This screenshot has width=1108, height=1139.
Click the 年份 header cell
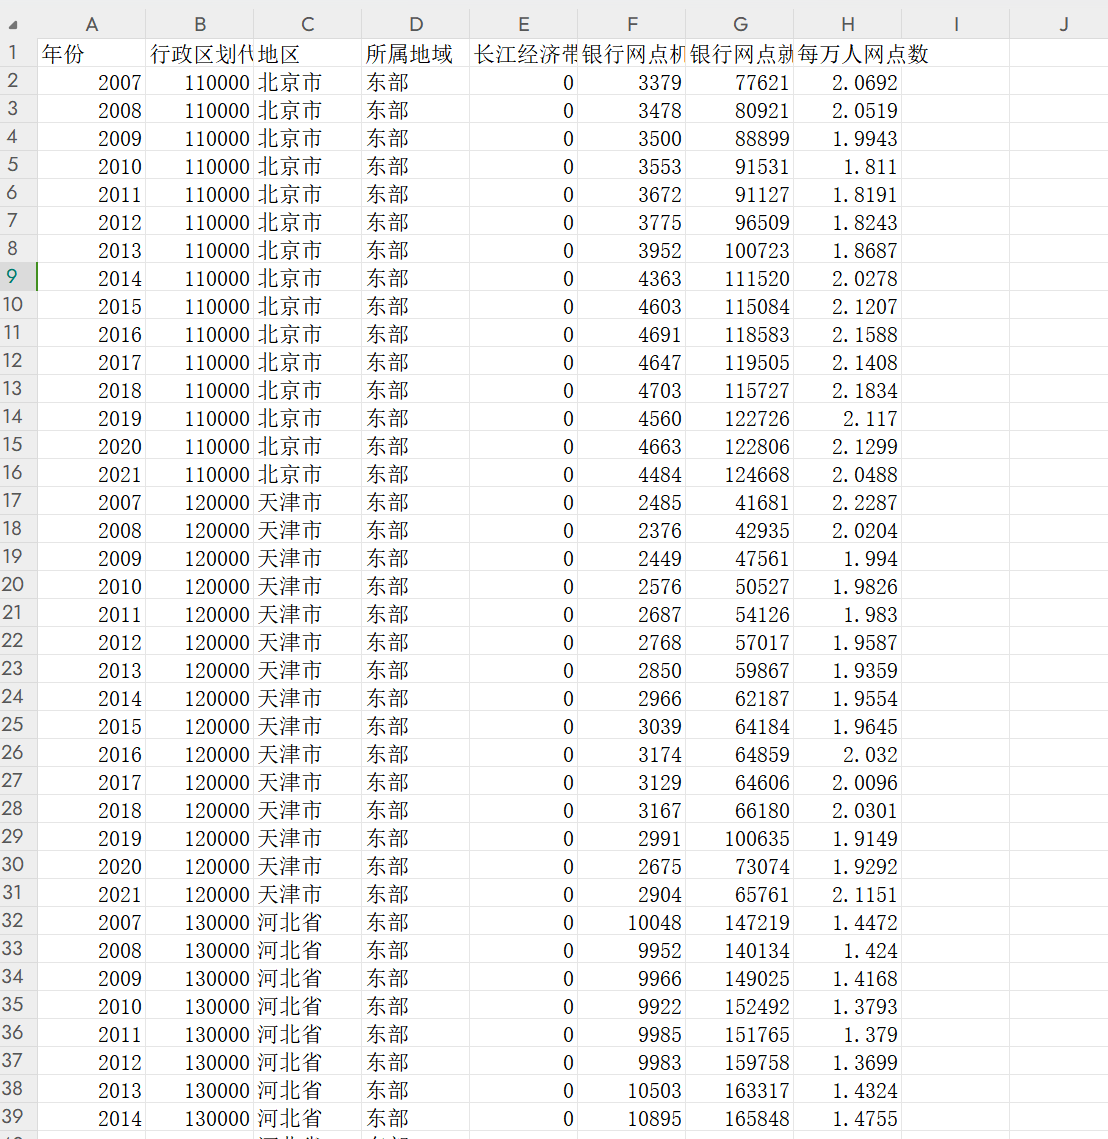[x=92, y=53]
